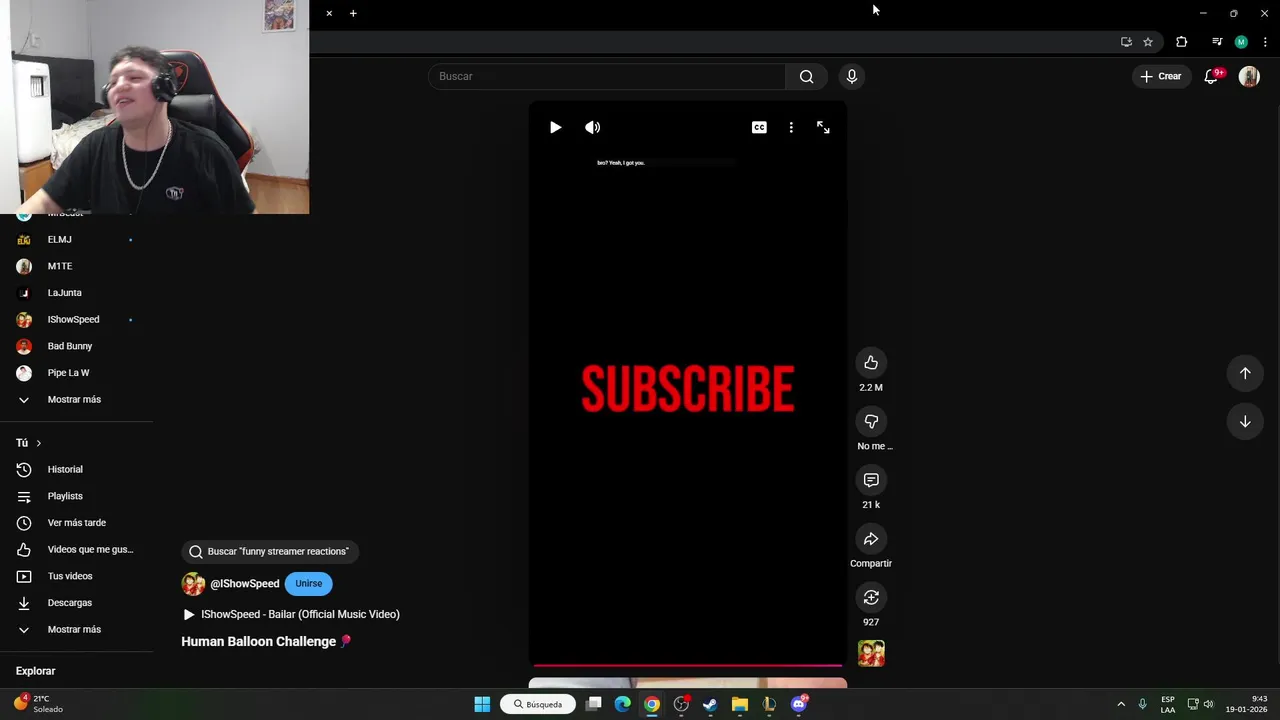Switch the Short to fullscreen
1280x720 pixels.
pyautogui.click(x=823, y=127)
